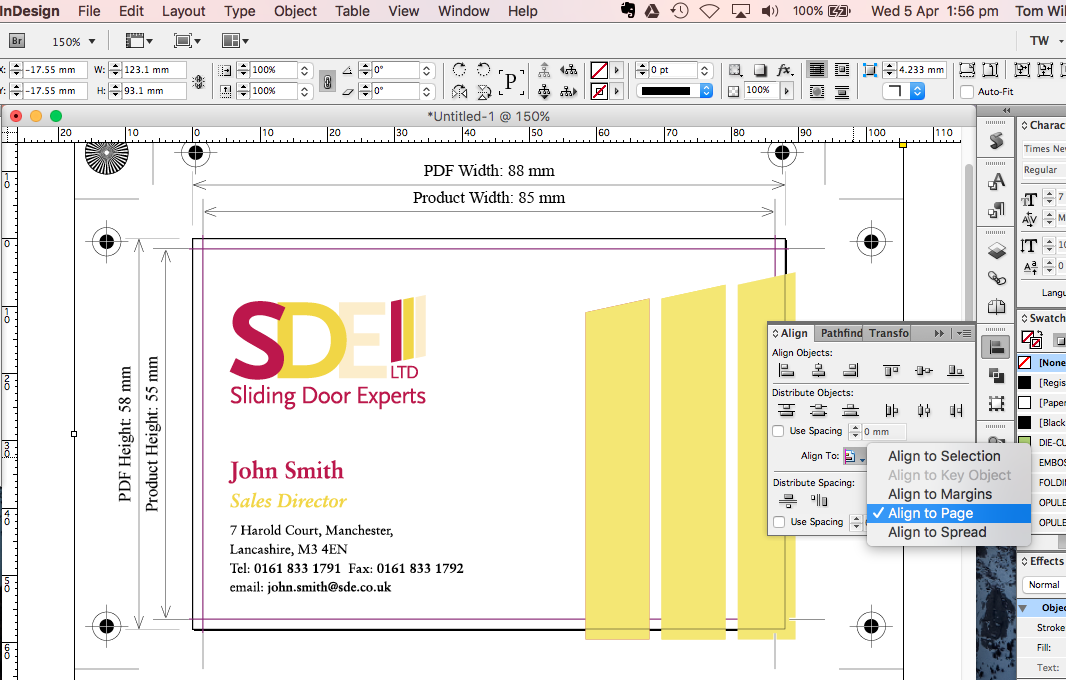Click the Distribute Top Edges icon
The height and width of the screenshot is (680, 1066).
(x=786, y=410)
